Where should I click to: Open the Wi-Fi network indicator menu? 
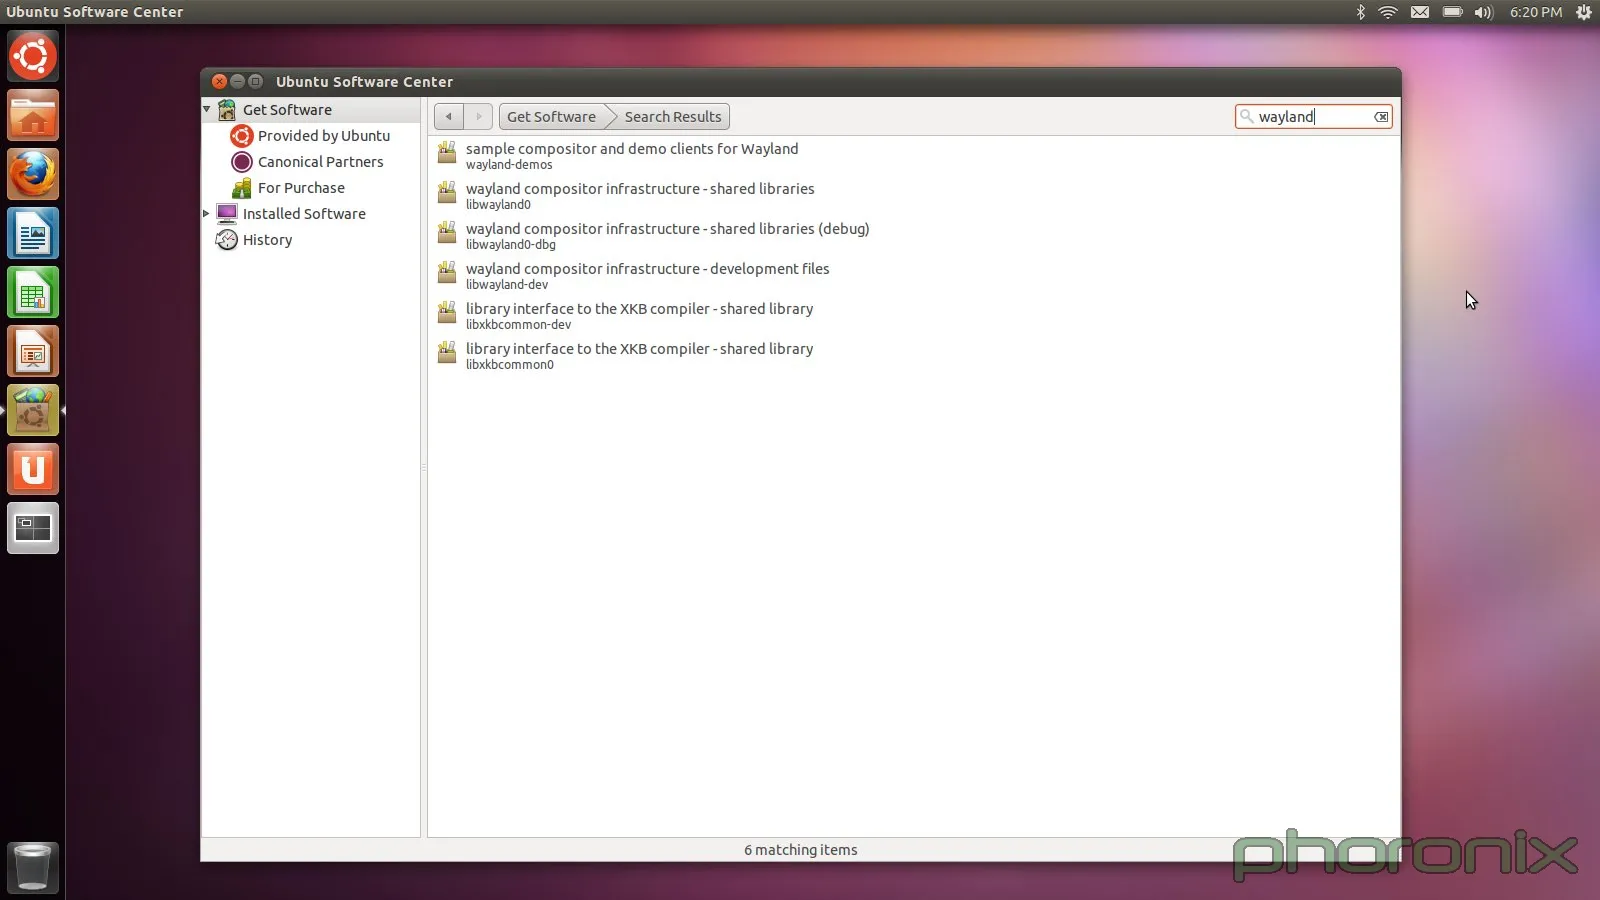tap(1388, 12)
